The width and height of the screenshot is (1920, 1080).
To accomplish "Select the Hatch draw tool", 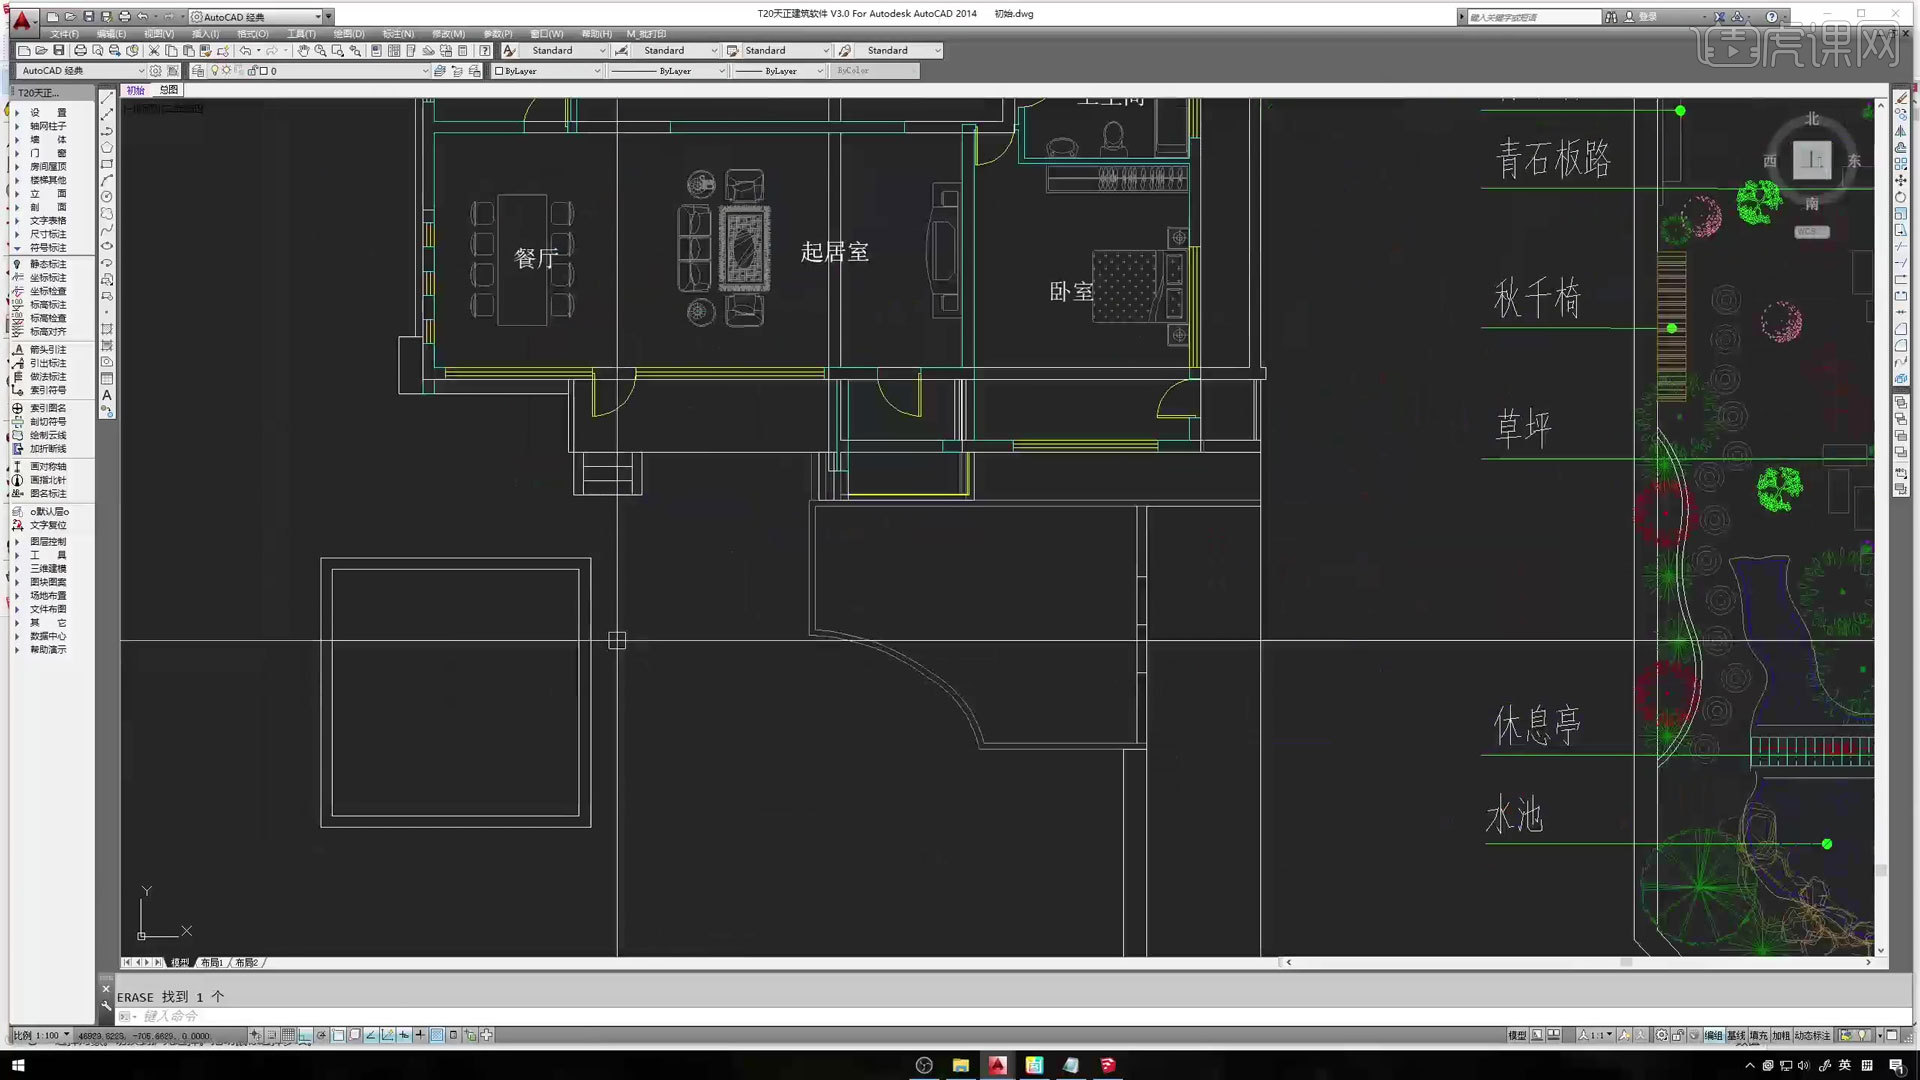I will click(x=107, y=329).
